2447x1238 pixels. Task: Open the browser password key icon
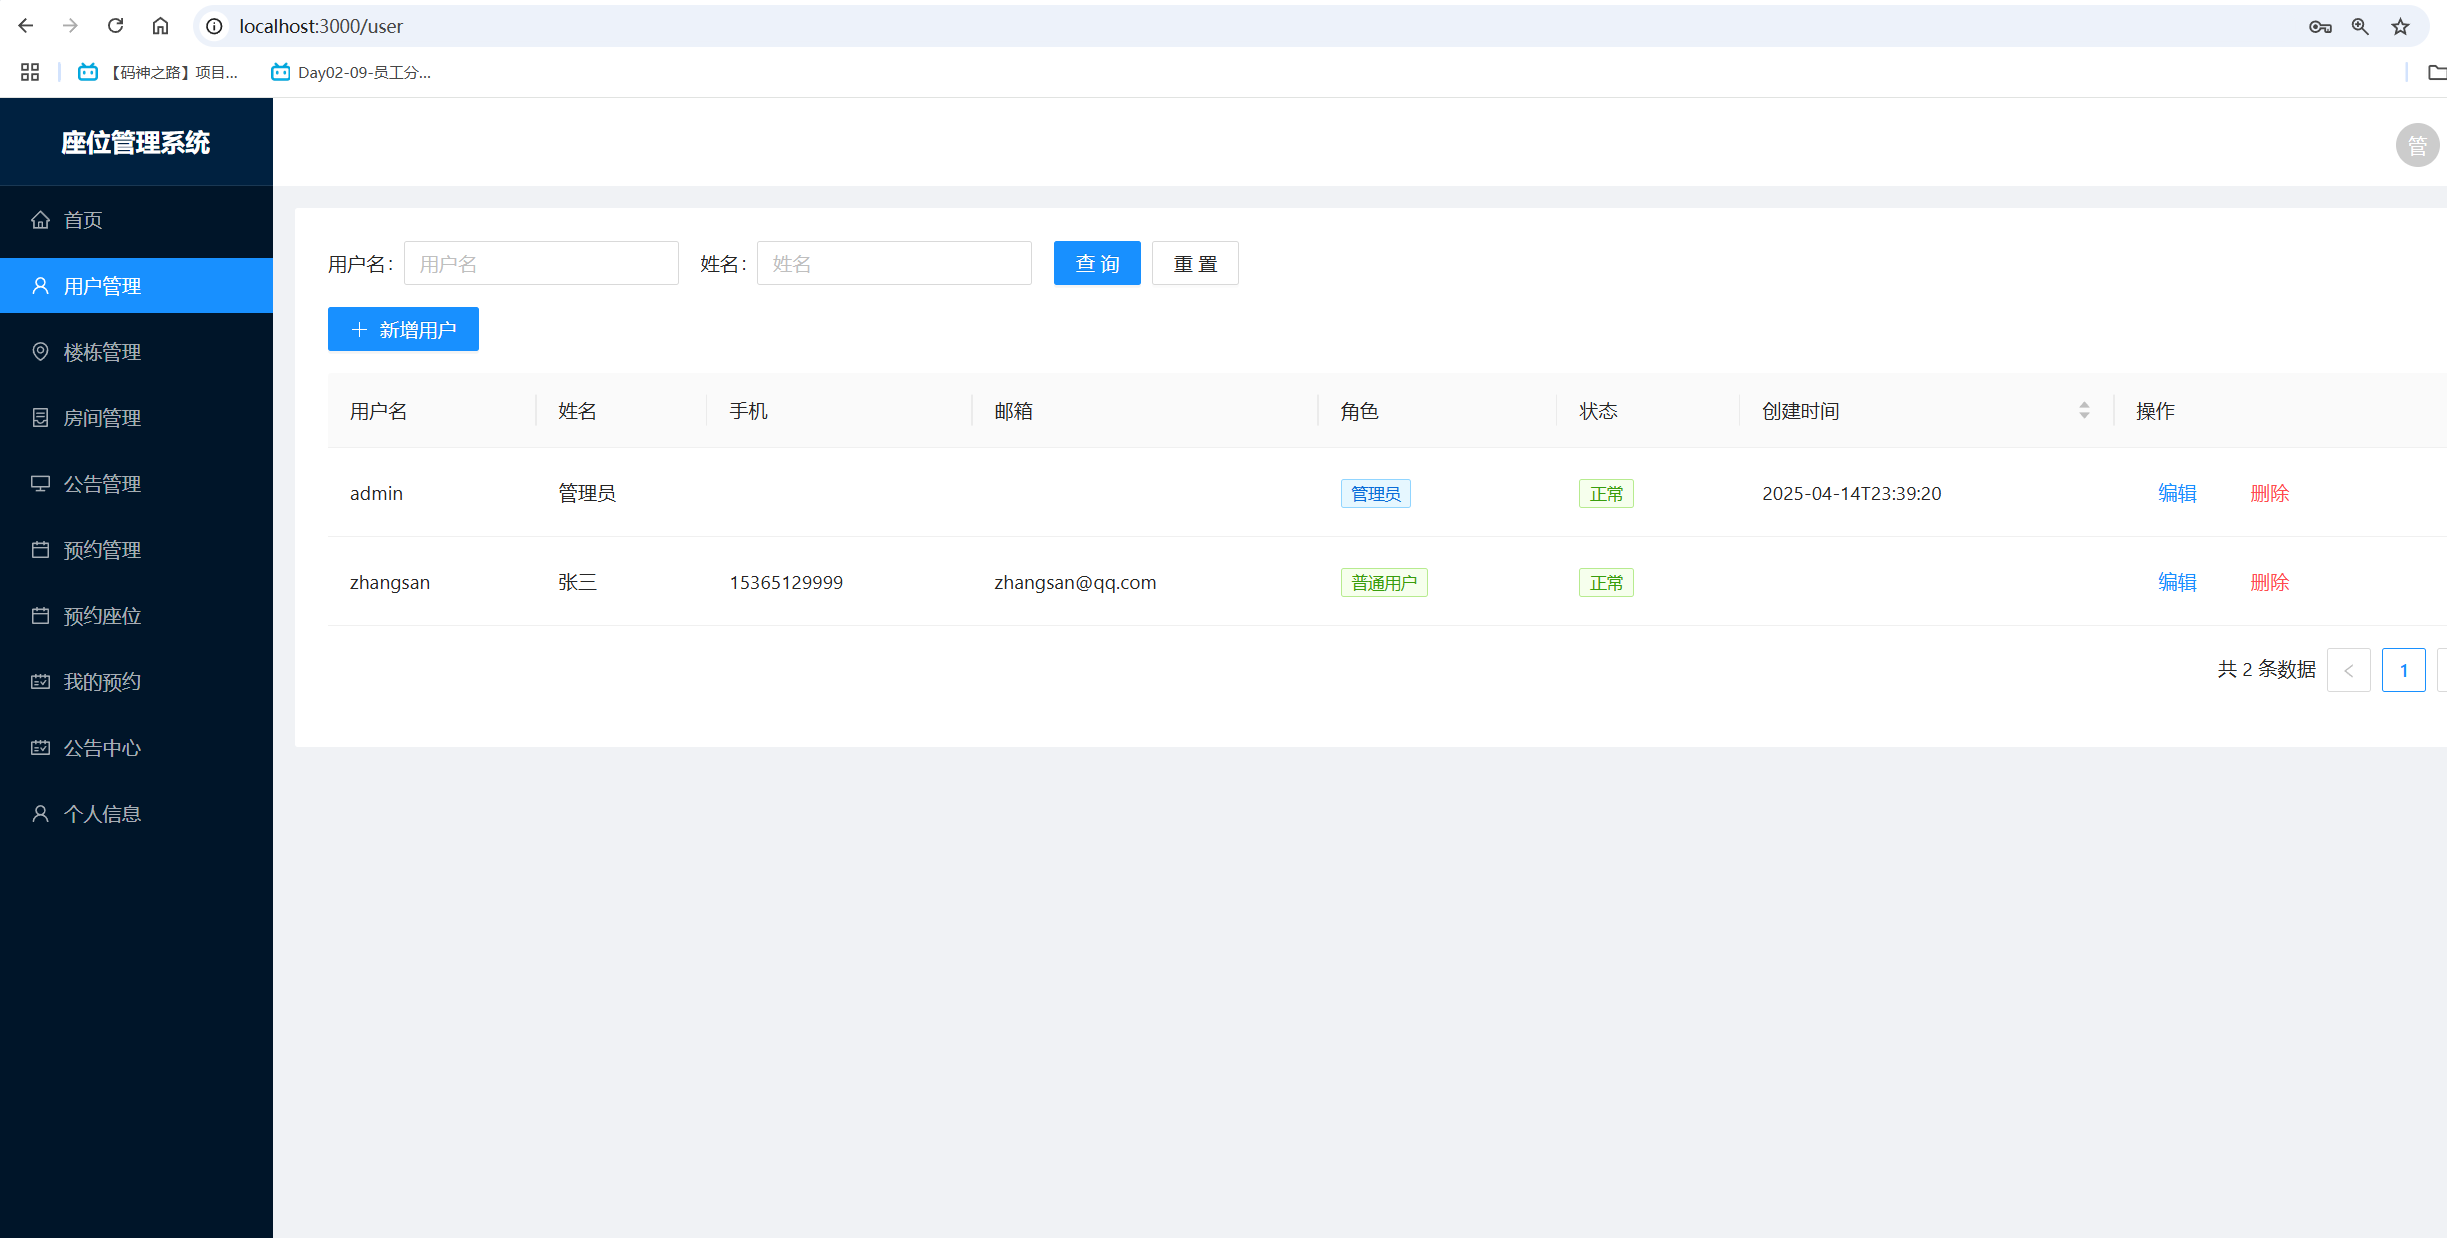coord(2320,27)
